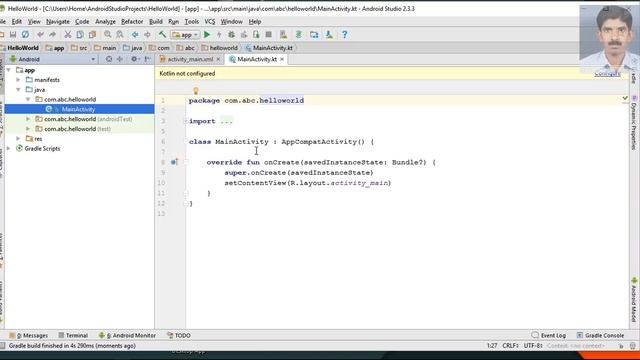Click the Stop square icon

click(269, 35)
